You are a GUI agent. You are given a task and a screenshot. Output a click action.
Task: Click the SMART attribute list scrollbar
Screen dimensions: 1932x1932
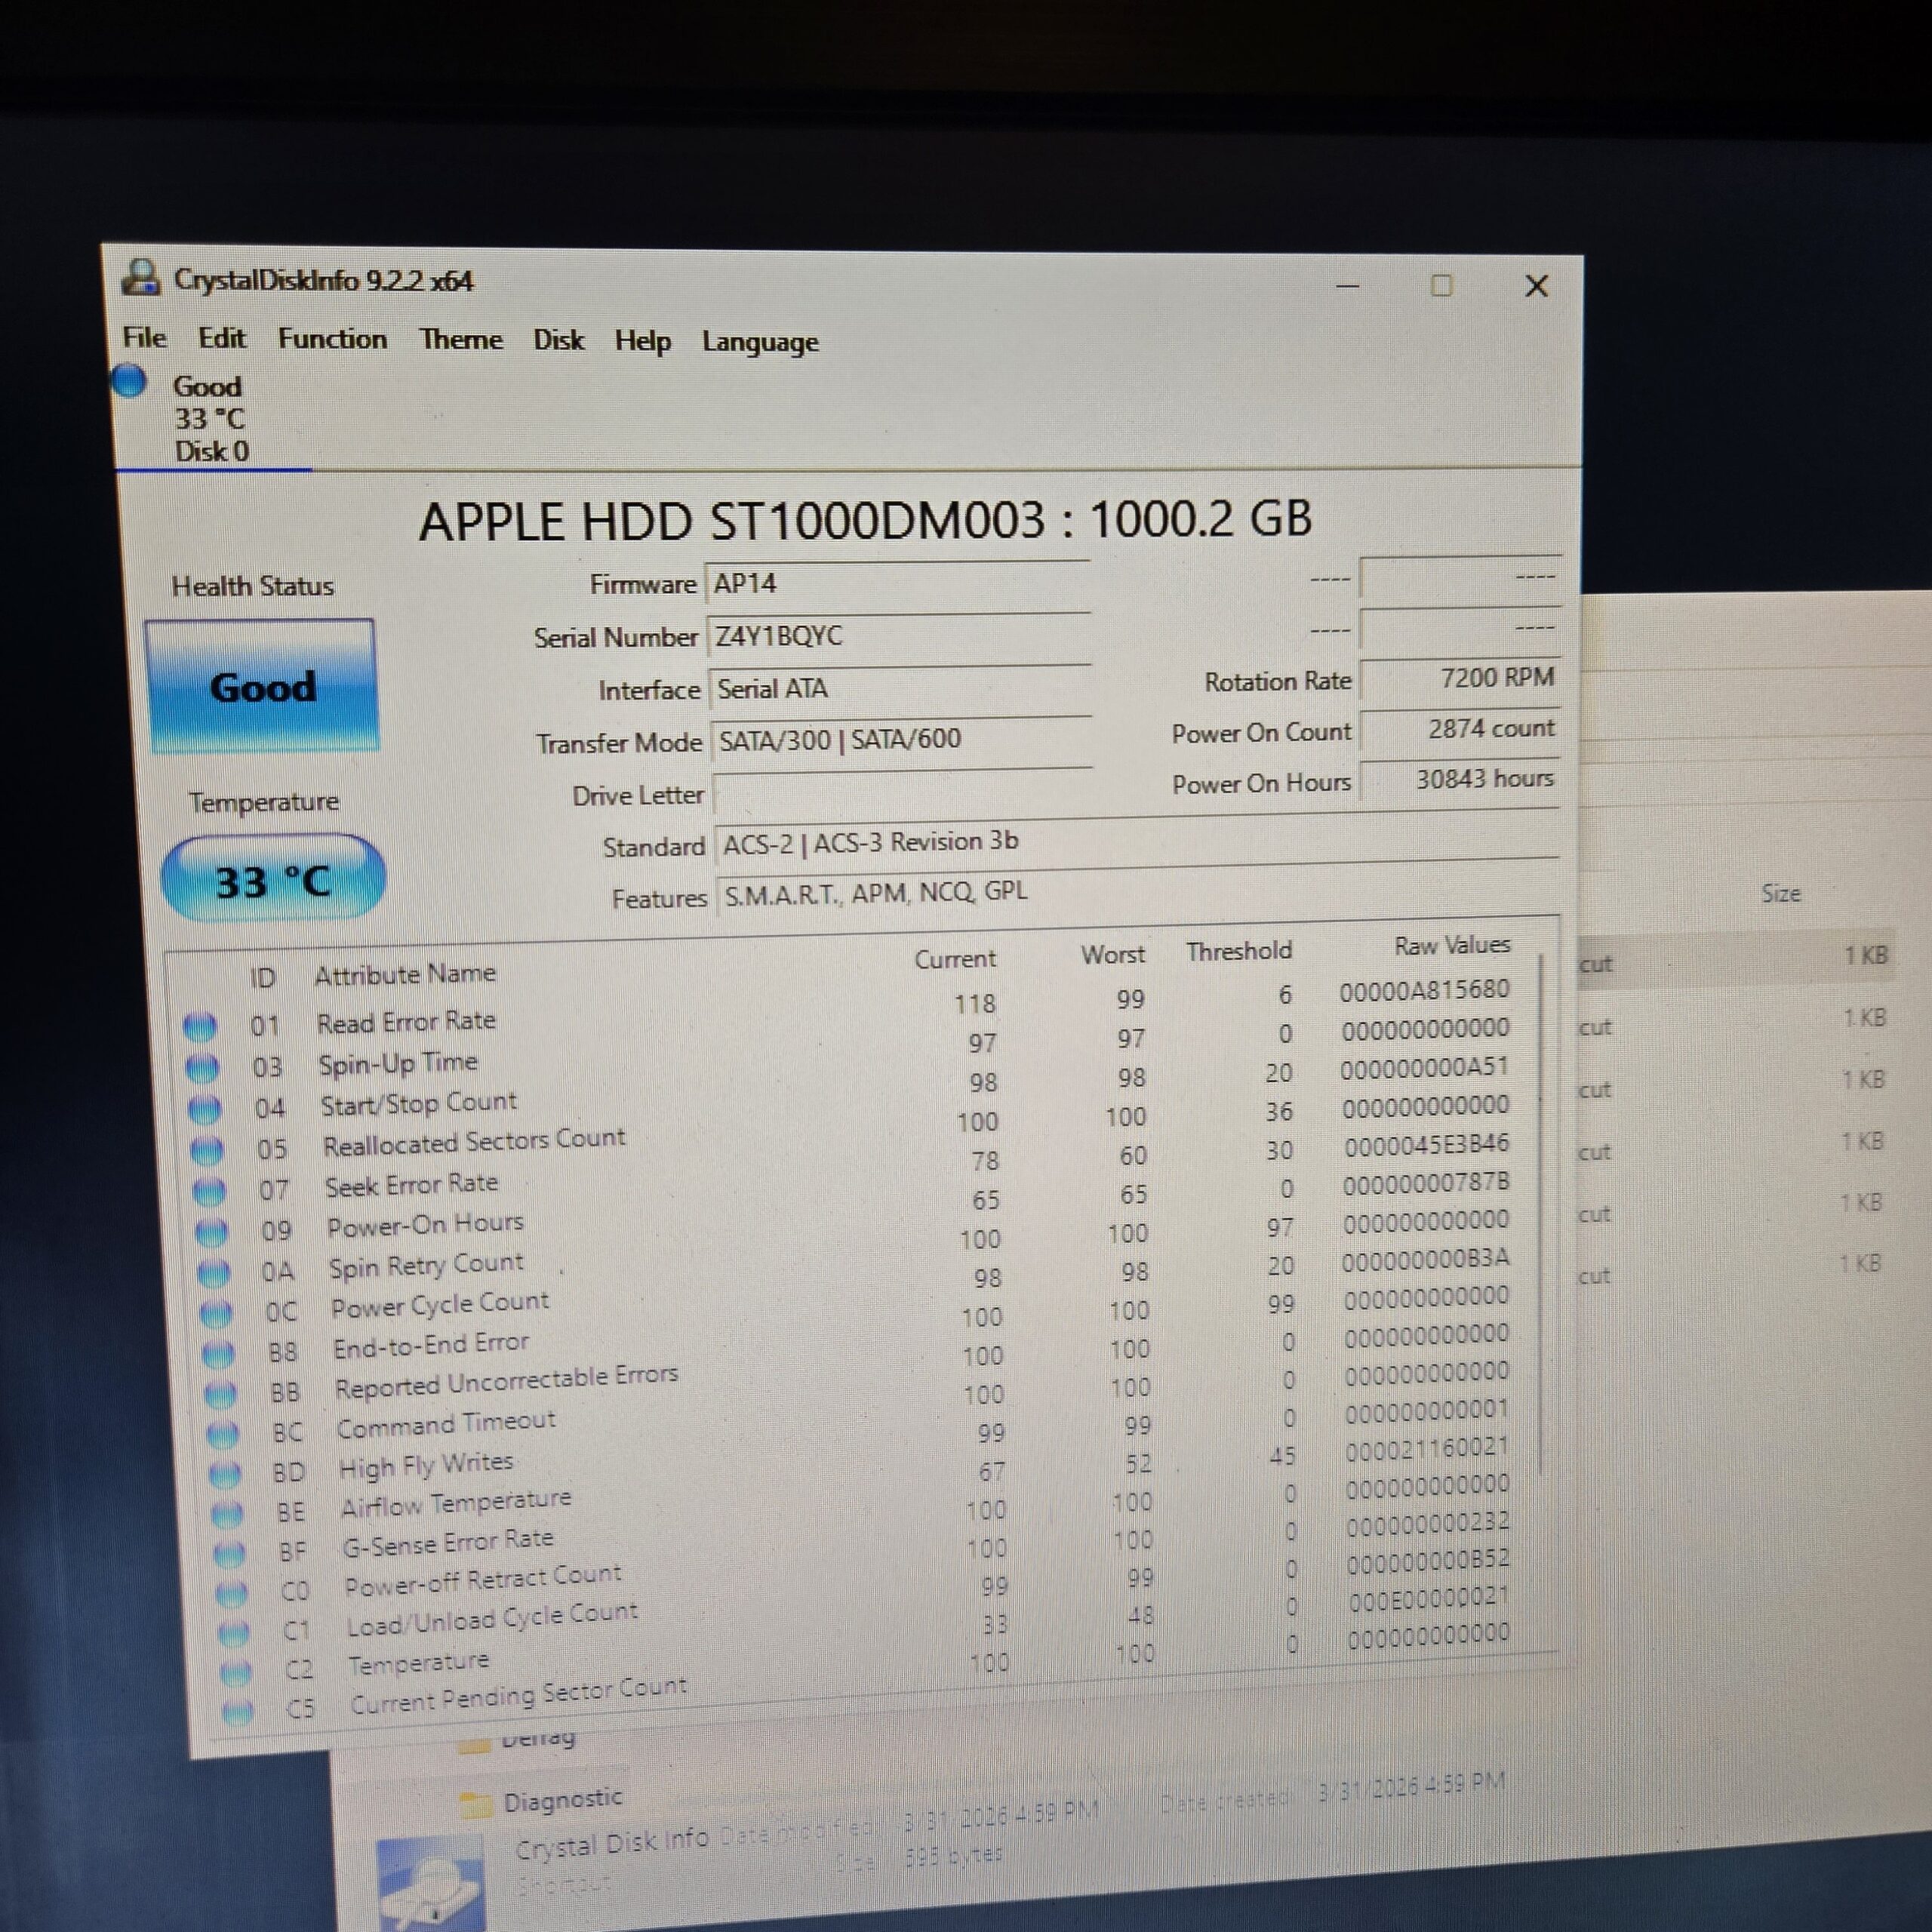pyautogui.click(x=1541, y=1210)
